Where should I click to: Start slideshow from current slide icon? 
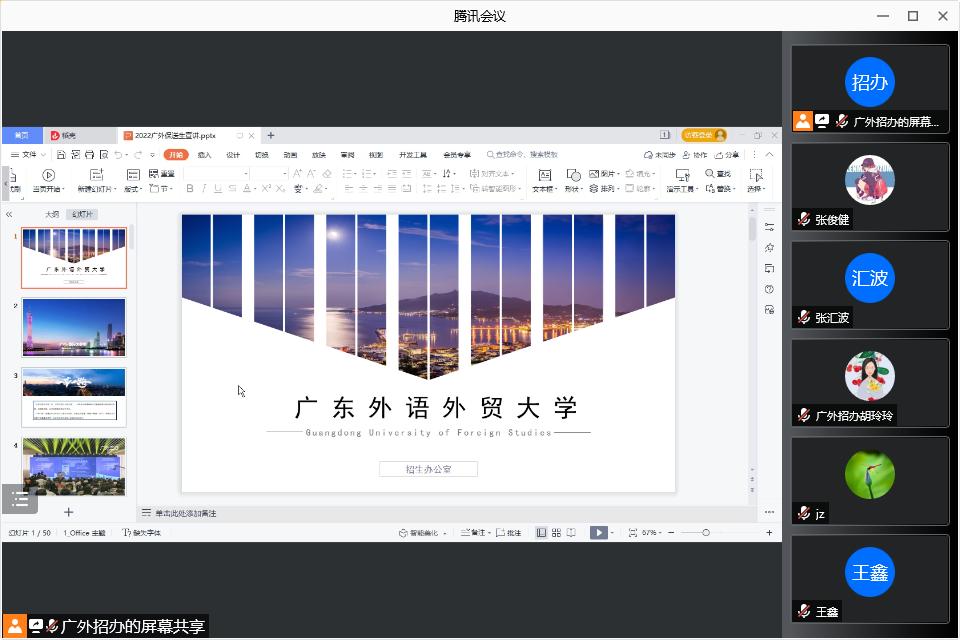point(48,175)
